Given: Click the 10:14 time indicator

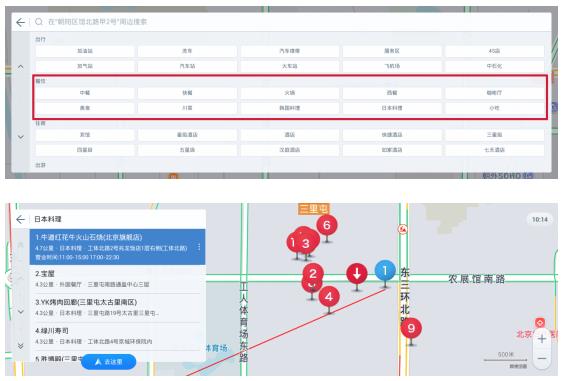Looking at the screenshot, I should (x=540, y=219).
